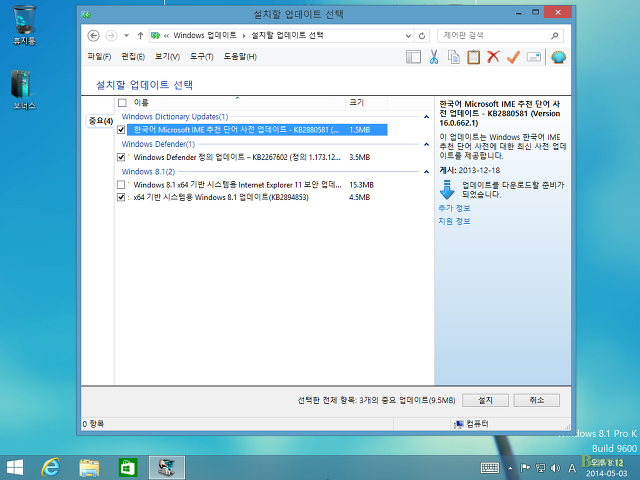Click the active Windows Update taskbar icon
Viewport: 640px width, 480px height.
pos(167,468)
